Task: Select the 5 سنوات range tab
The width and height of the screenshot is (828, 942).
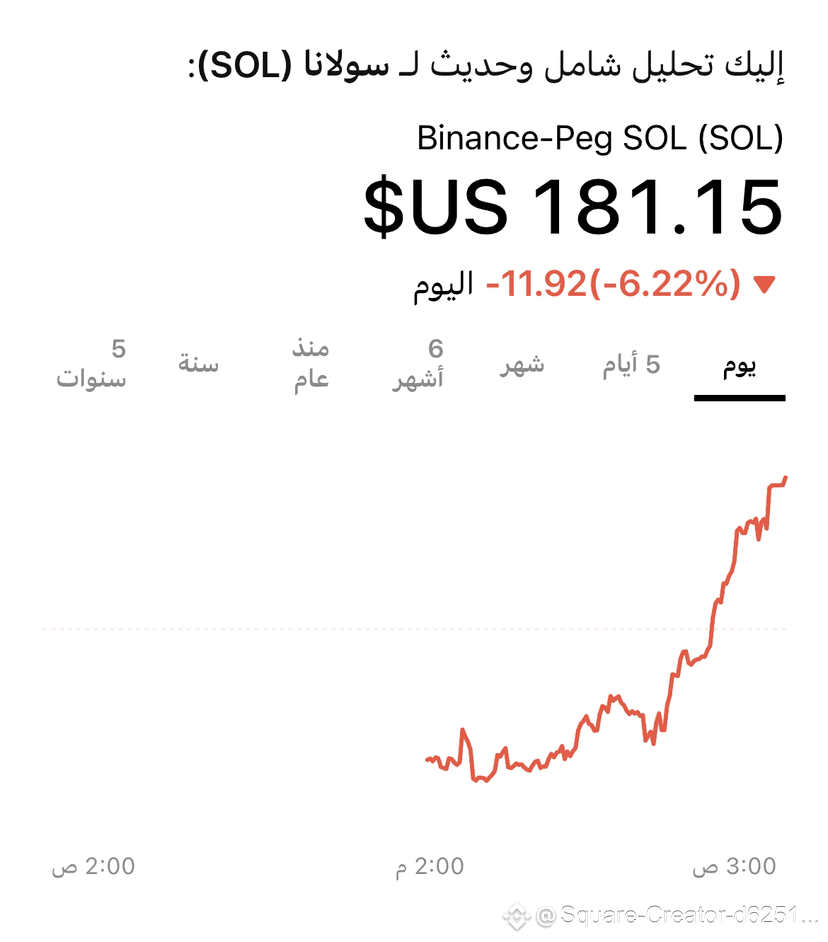Action: pos(91,363)
